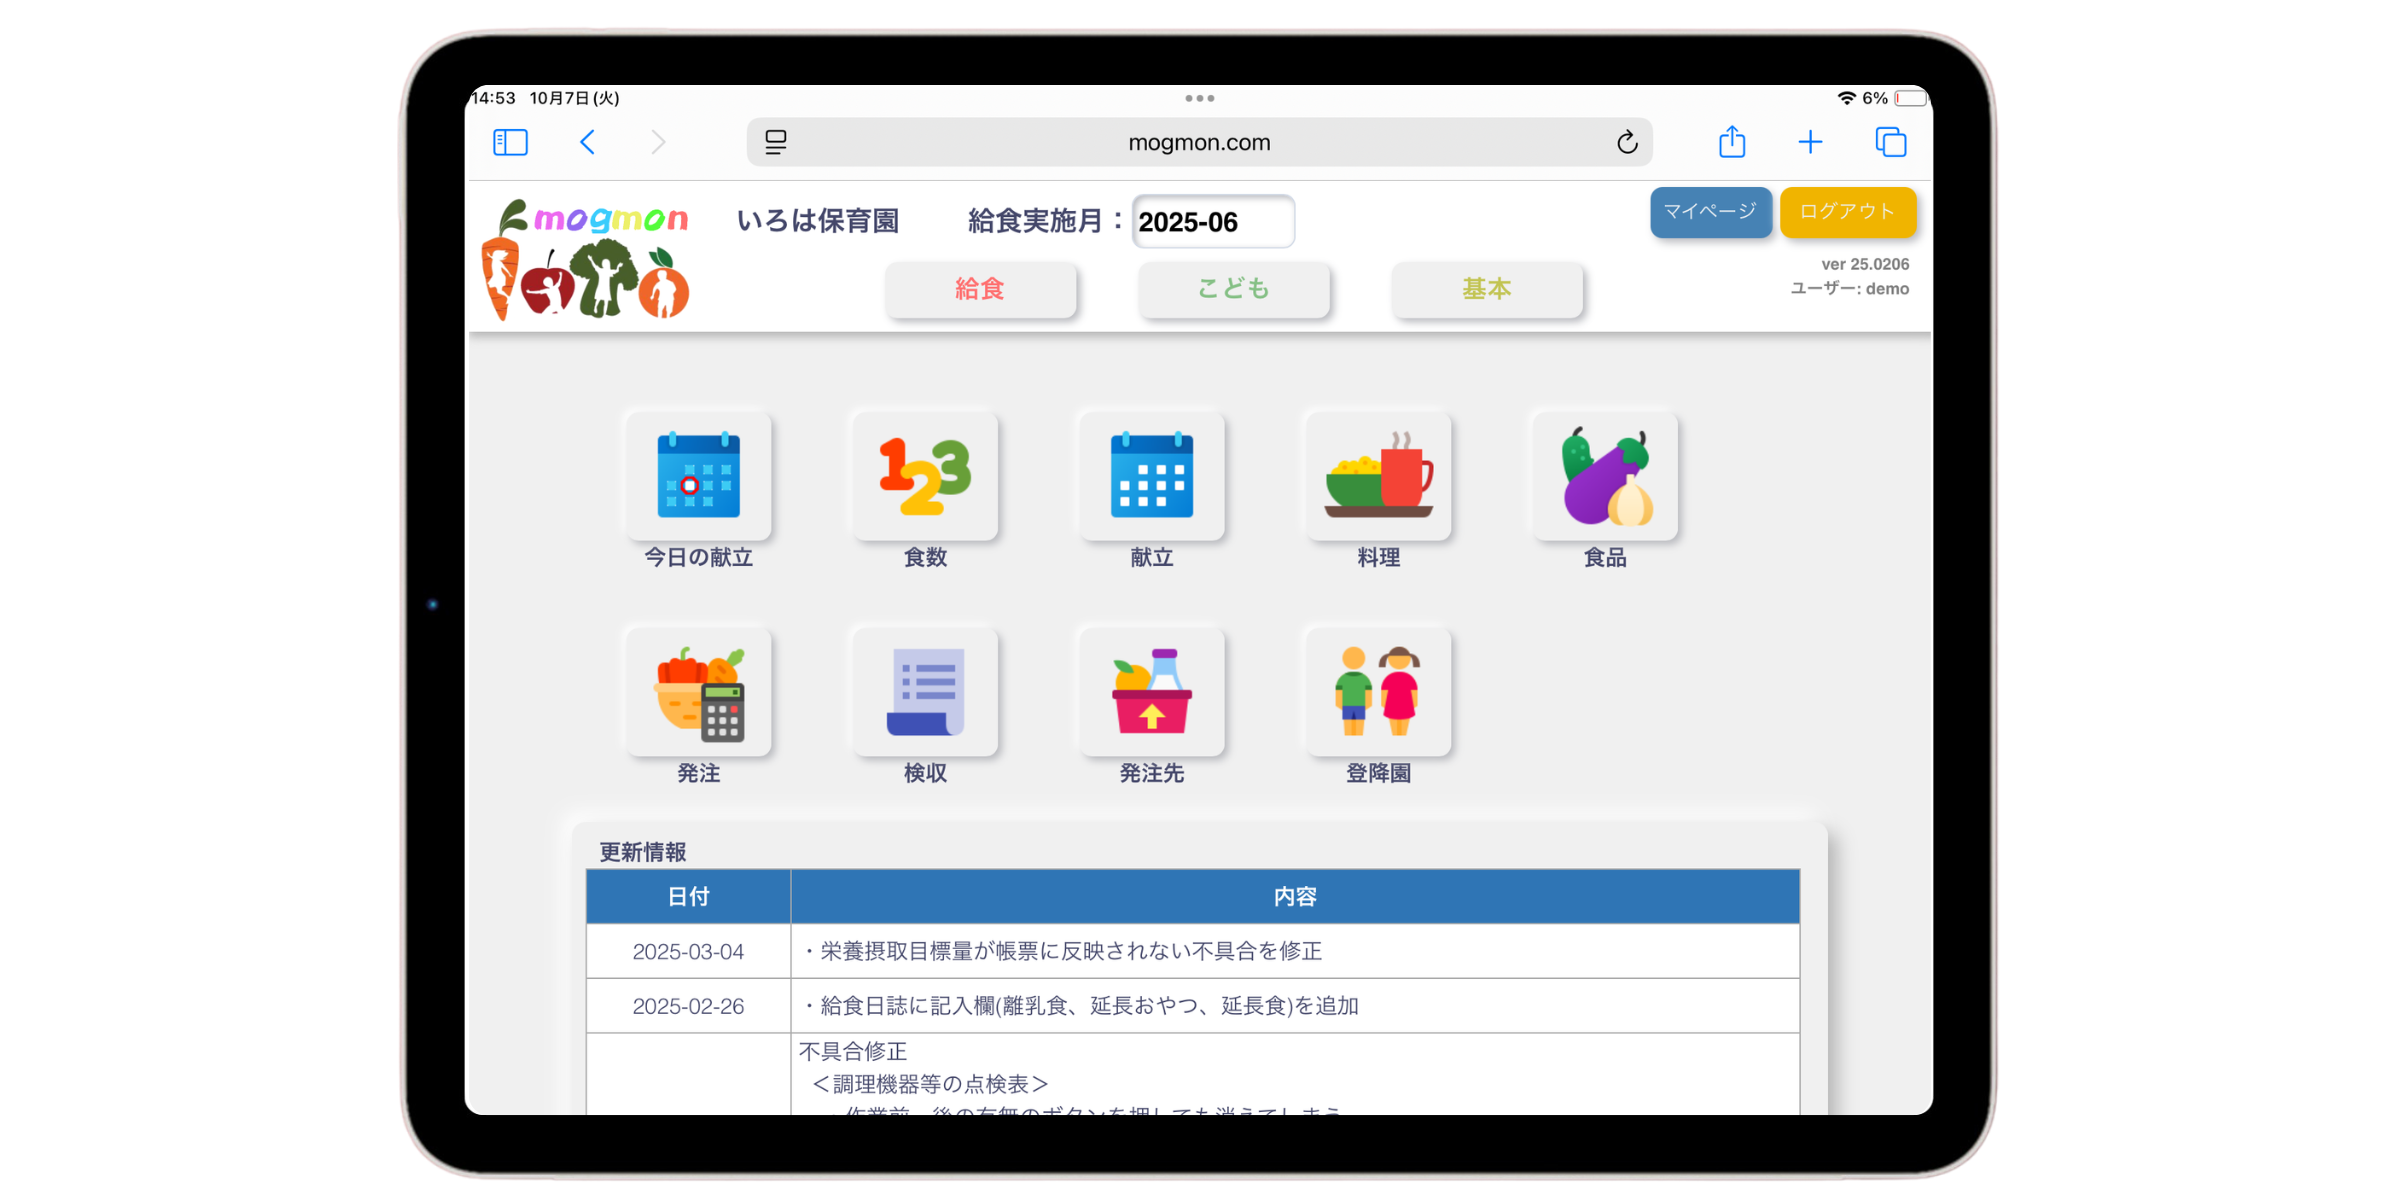Screen dimensions: 2400x1200
Task: Click the 給食実施月 month field
Action: (1212, 222)
